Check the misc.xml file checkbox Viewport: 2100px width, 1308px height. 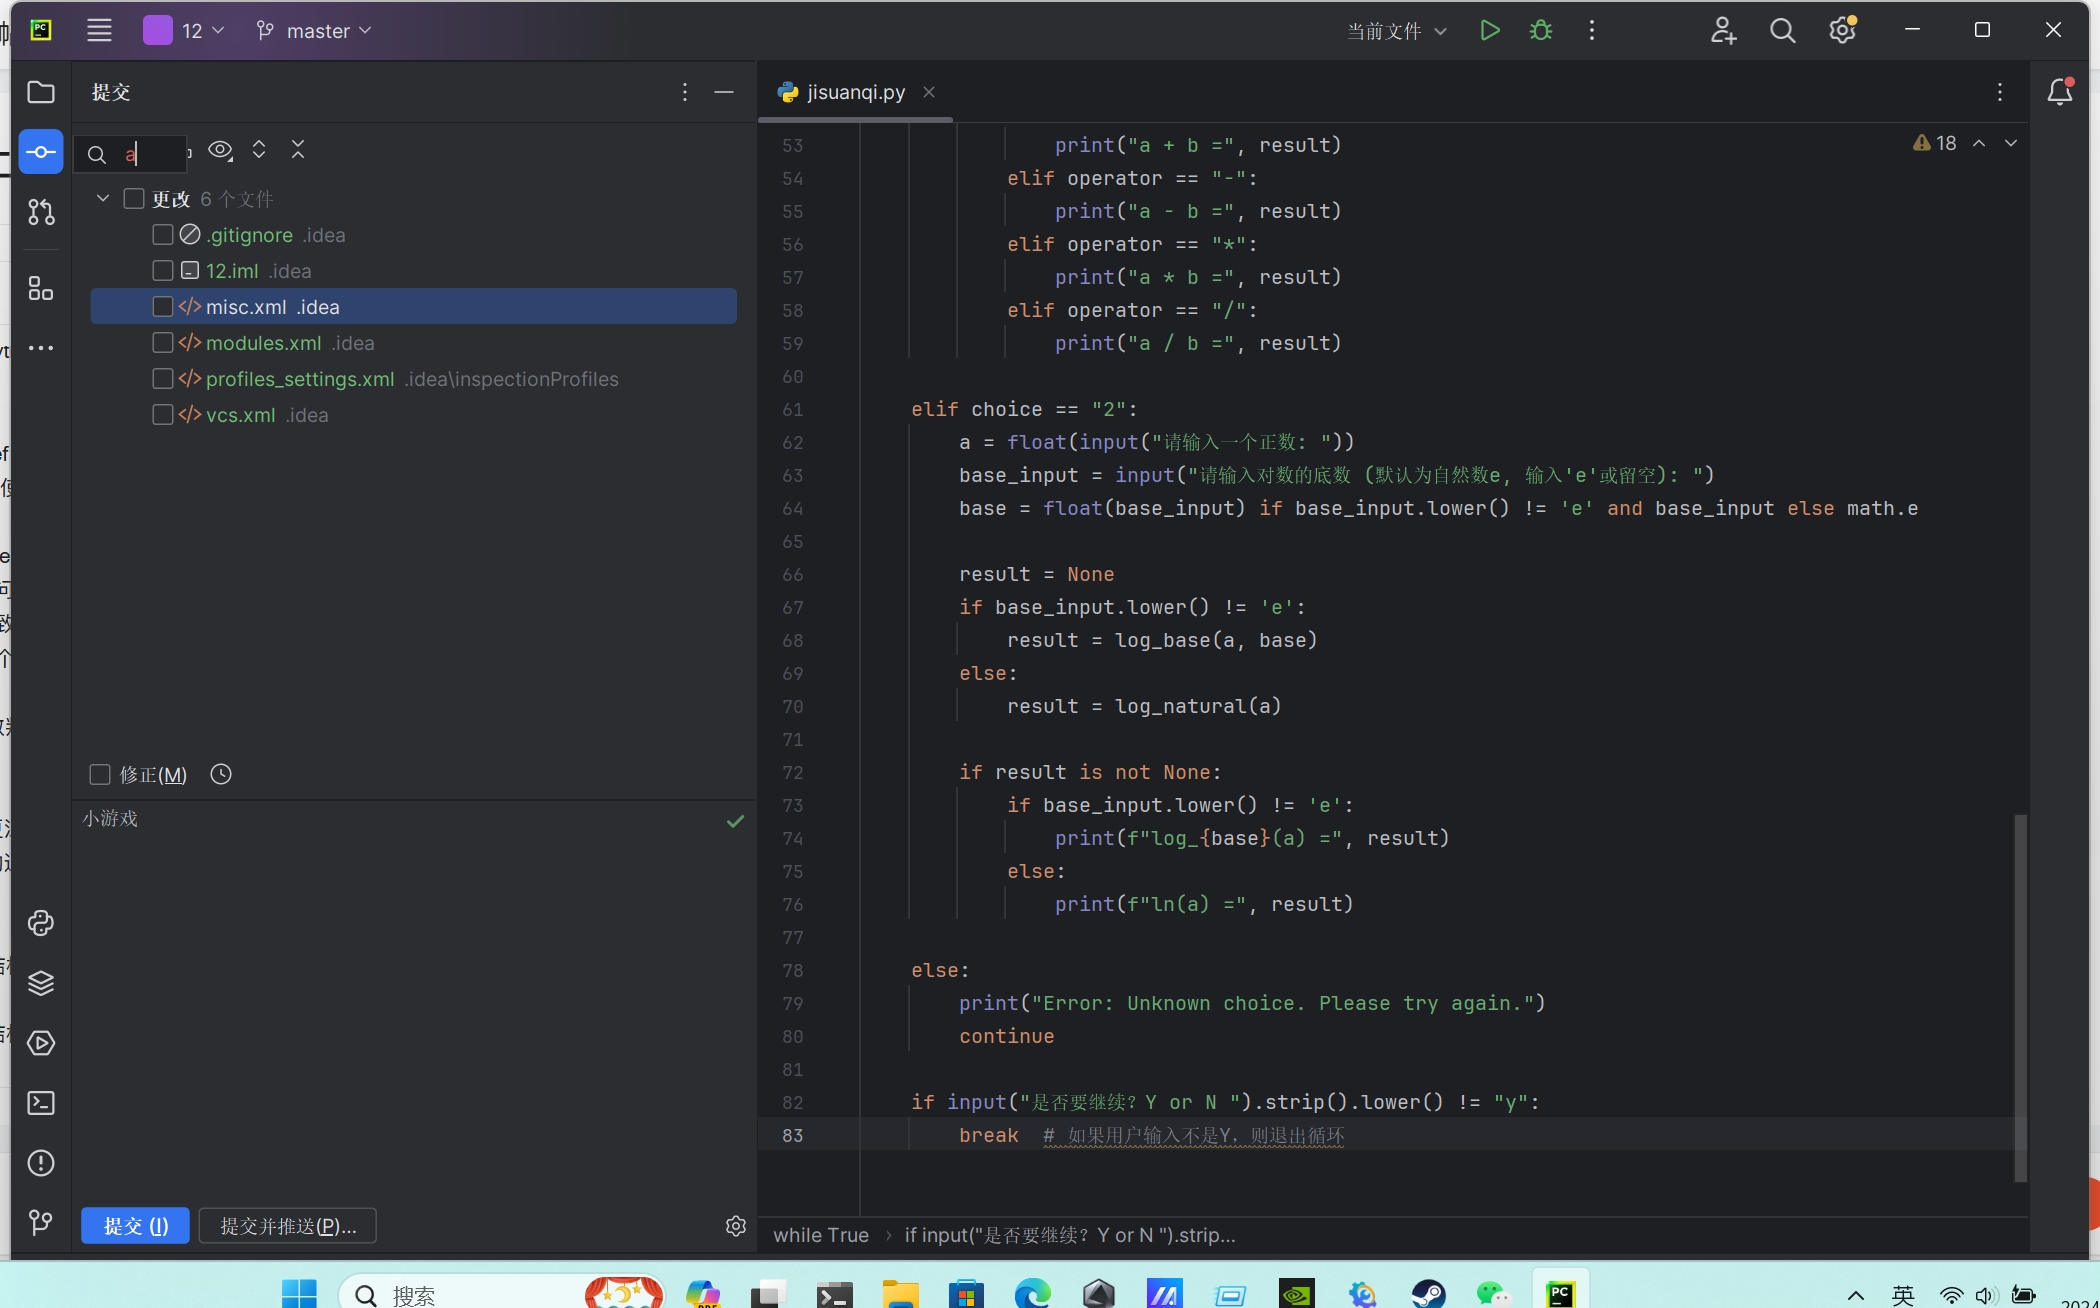click(163, 307)
